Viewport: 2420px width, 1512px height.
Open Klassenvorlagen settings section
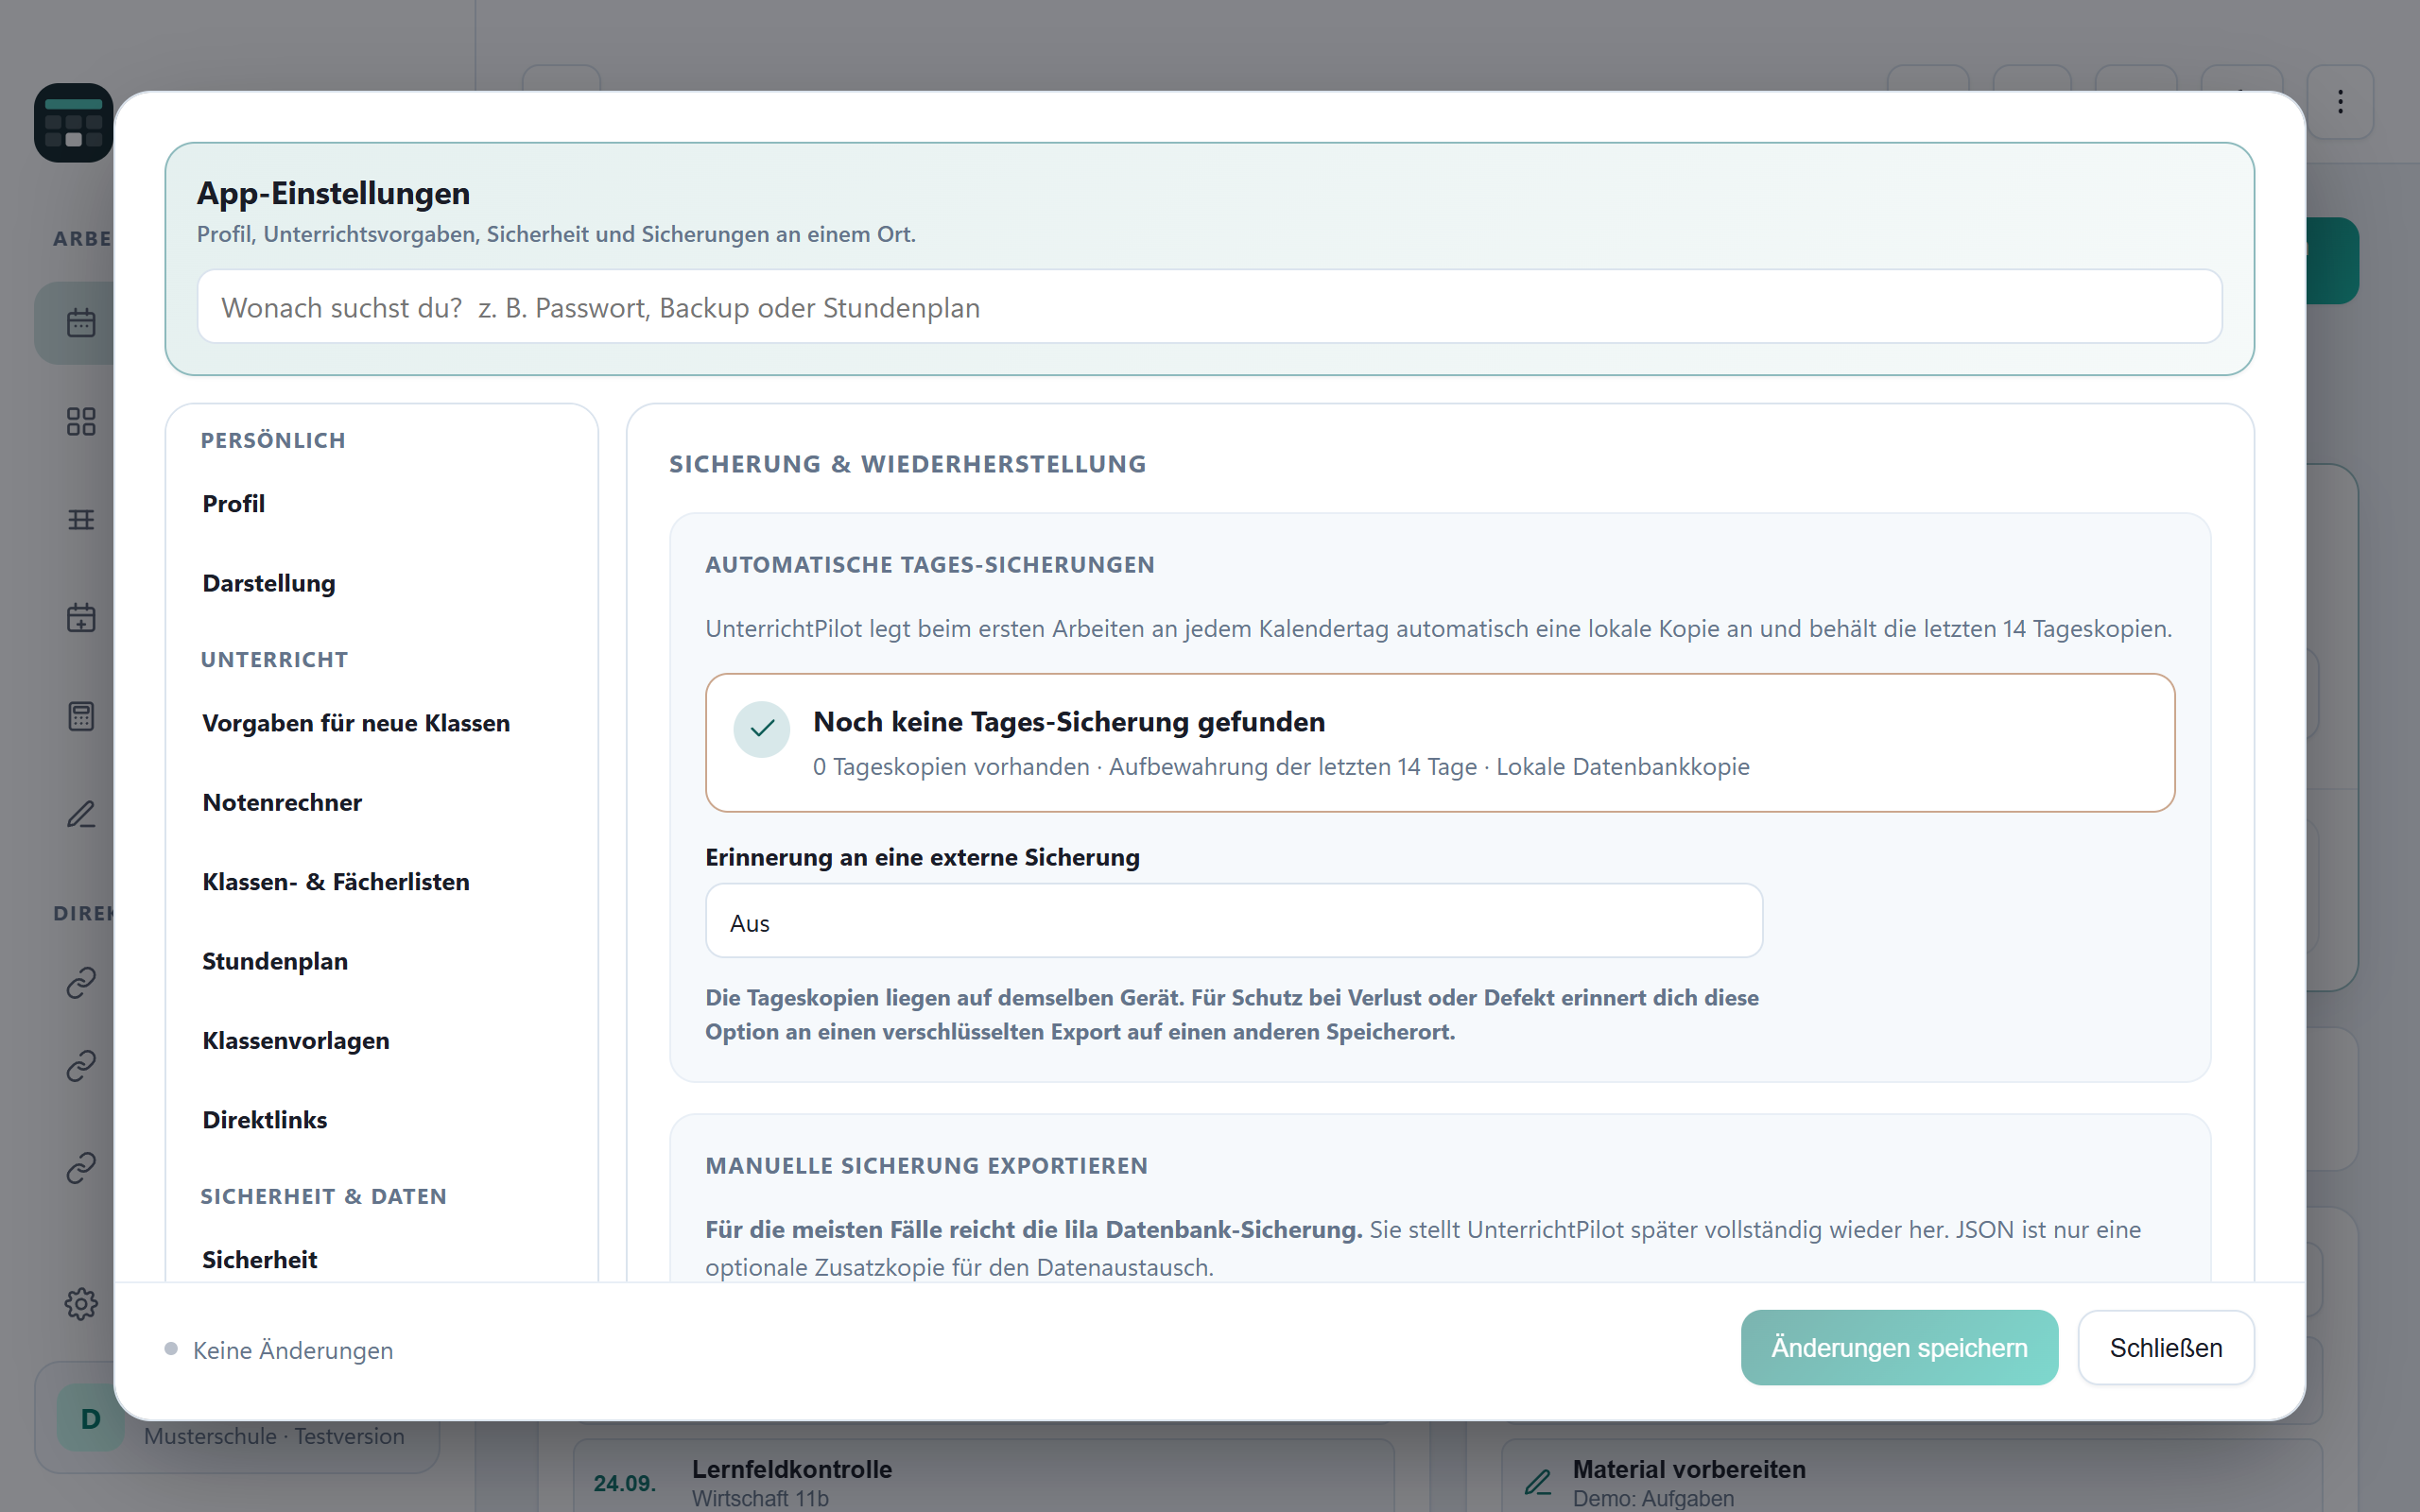point(295,1040)
